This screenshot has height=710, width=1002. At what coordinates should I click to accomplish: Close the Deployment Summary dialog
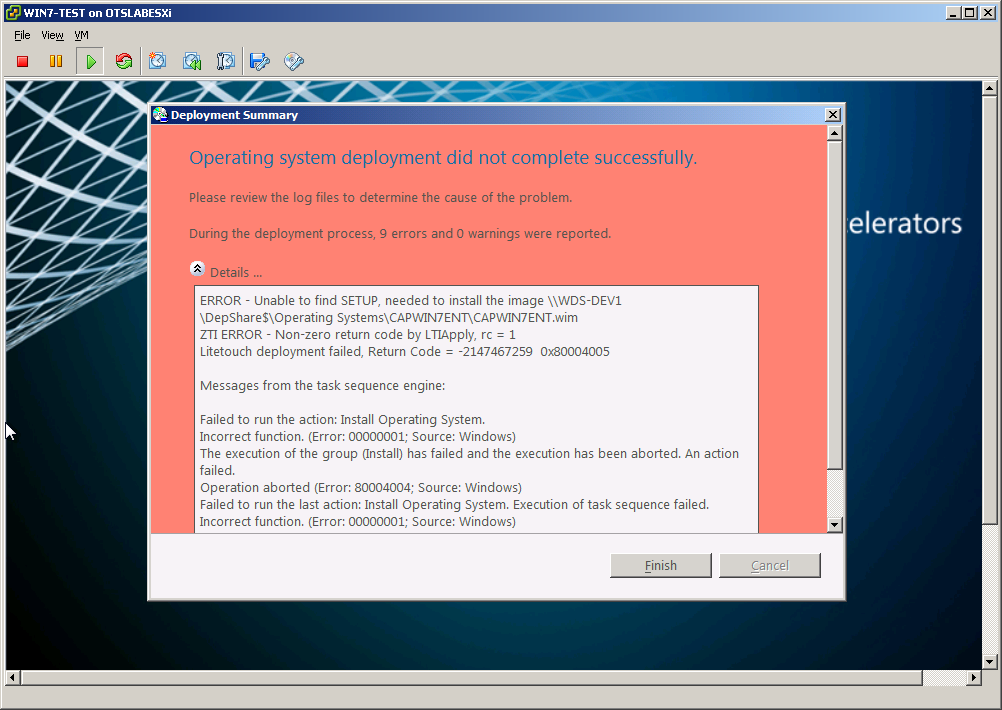coord(832,115)
